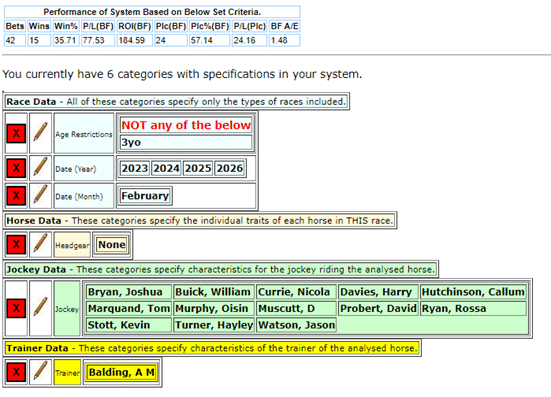Delete the Trainer category with red X
Screen dimensions: 551x397
pos(16,372)
